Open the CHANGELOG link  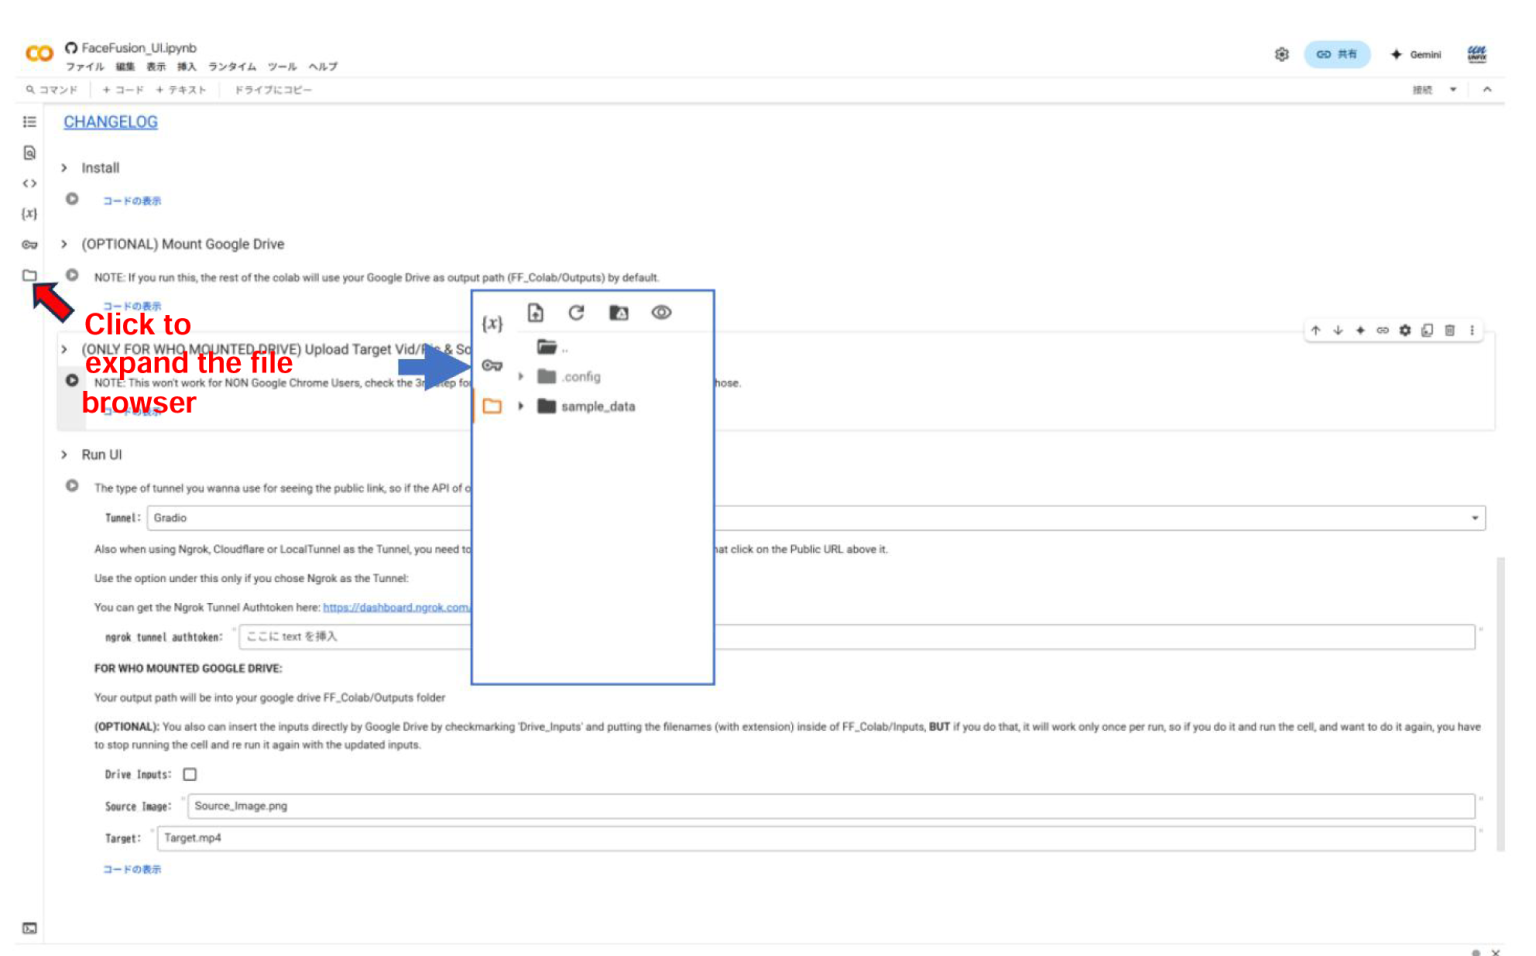point(110,122)
